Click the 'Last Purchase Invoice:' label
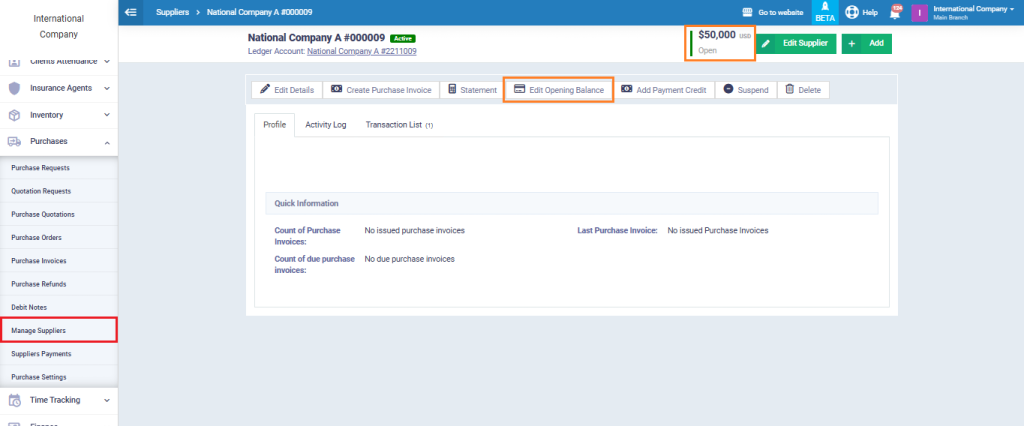The image size is (1024, 426). click(x=617, y=231)
